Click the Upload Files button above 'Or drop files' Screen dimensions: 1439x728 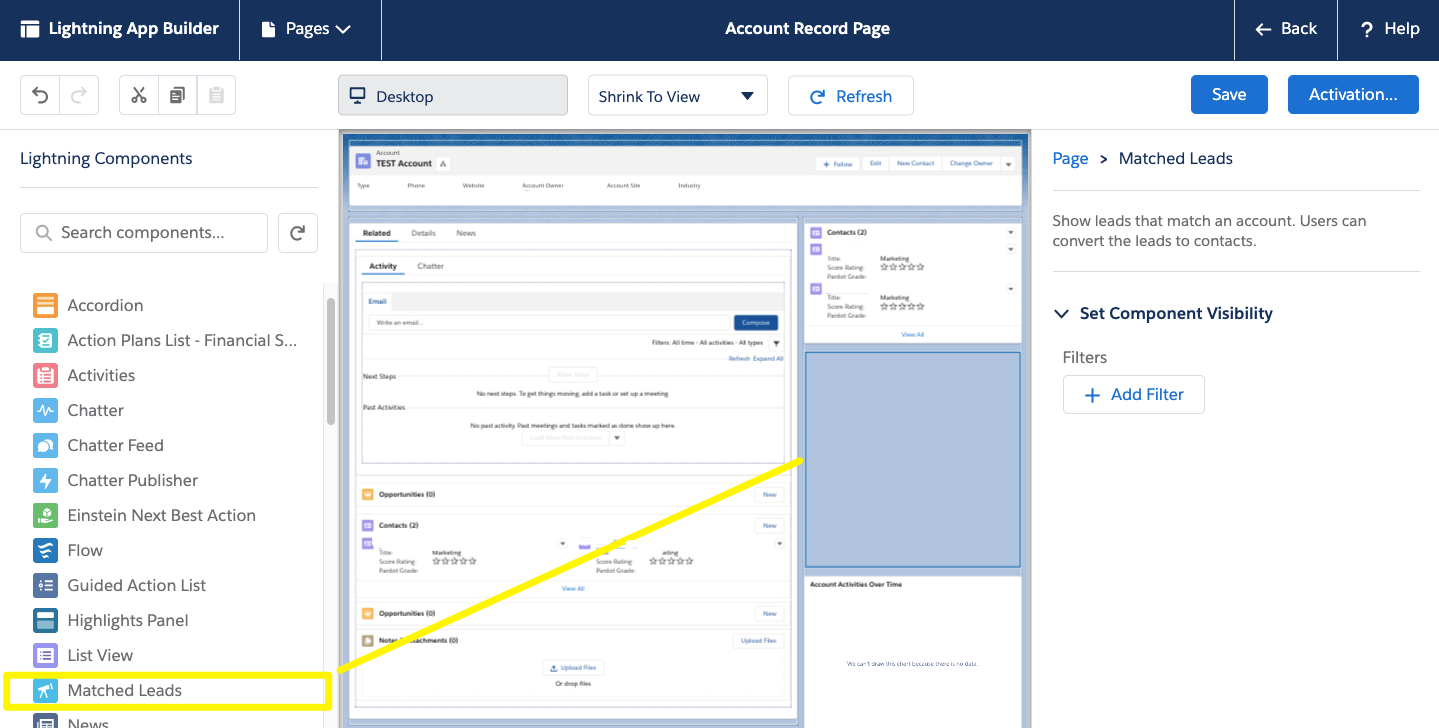click(574, 668)
